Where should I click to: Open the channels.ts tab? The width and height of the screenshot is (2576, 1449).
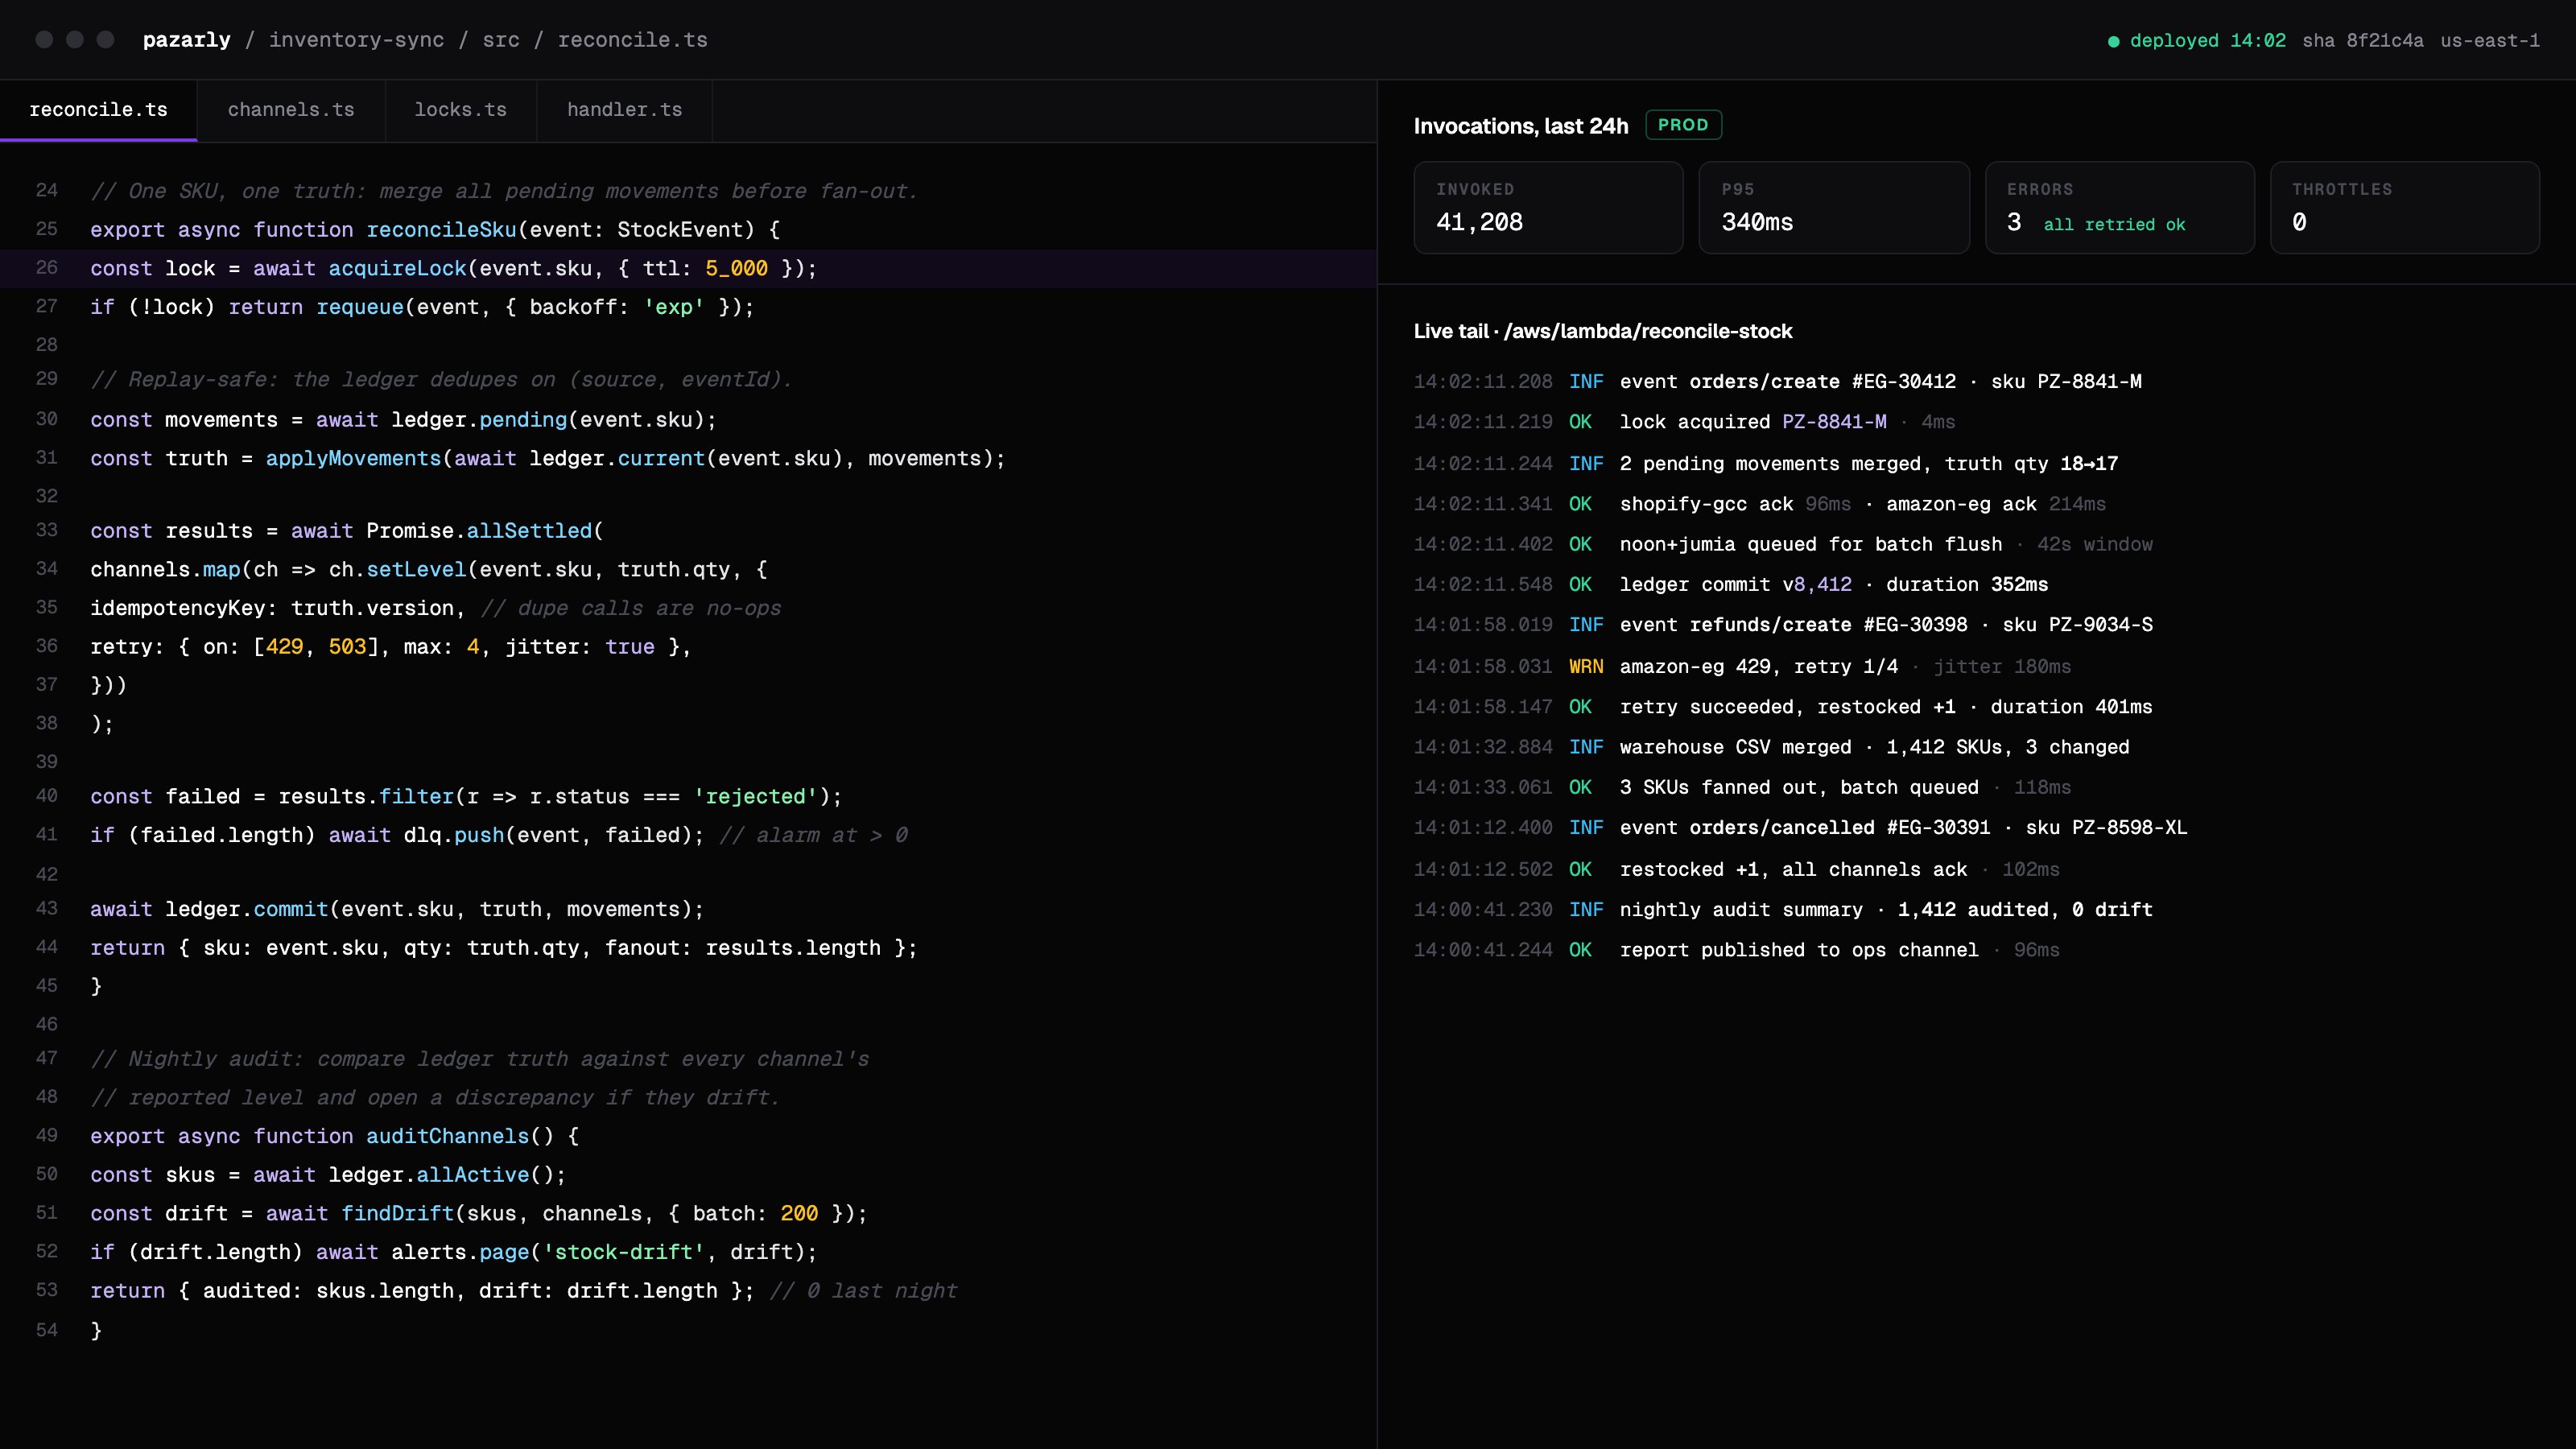pos(291,110)
